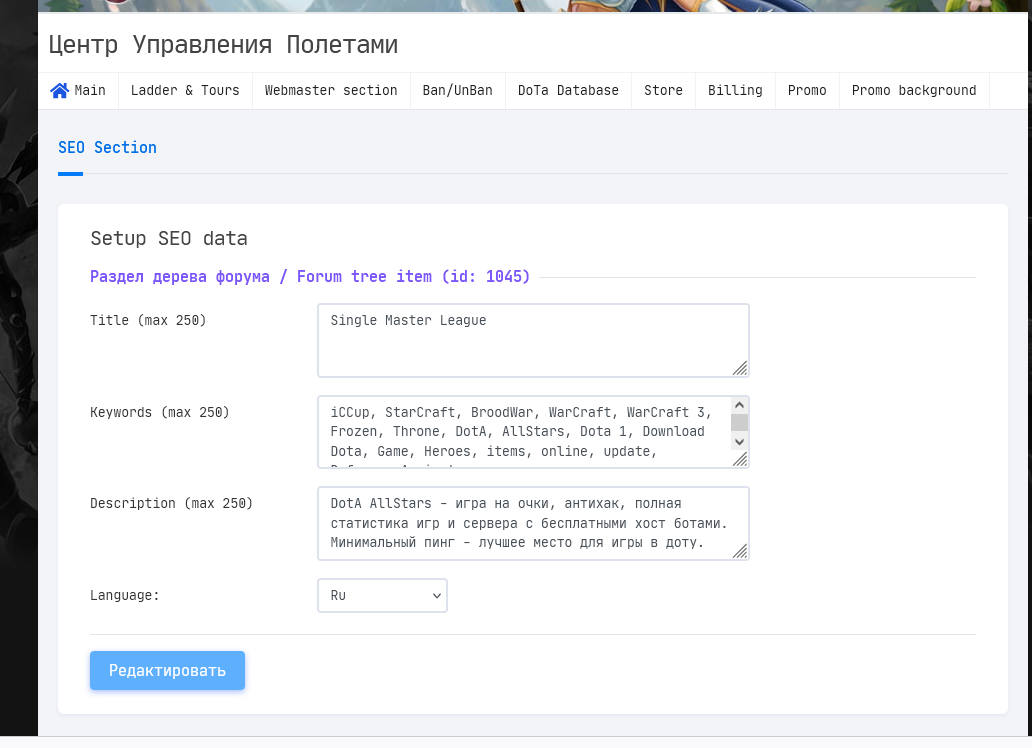This screenshot has height=748, width=1032.
Task: Click the Description (max 250) label
Action: (x=172, y=504)
